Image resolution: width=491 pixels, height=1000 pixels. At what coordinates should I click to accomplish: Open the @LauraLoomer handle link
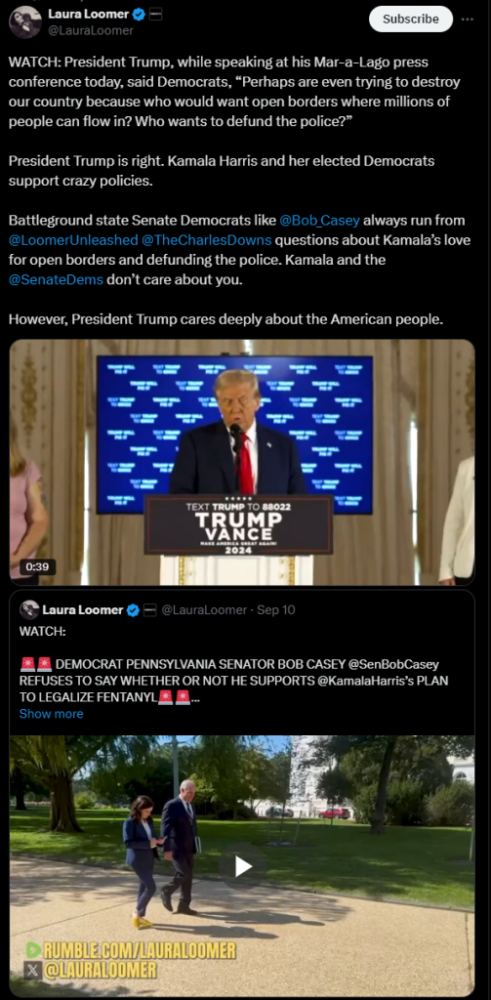(x=91, y=31)
